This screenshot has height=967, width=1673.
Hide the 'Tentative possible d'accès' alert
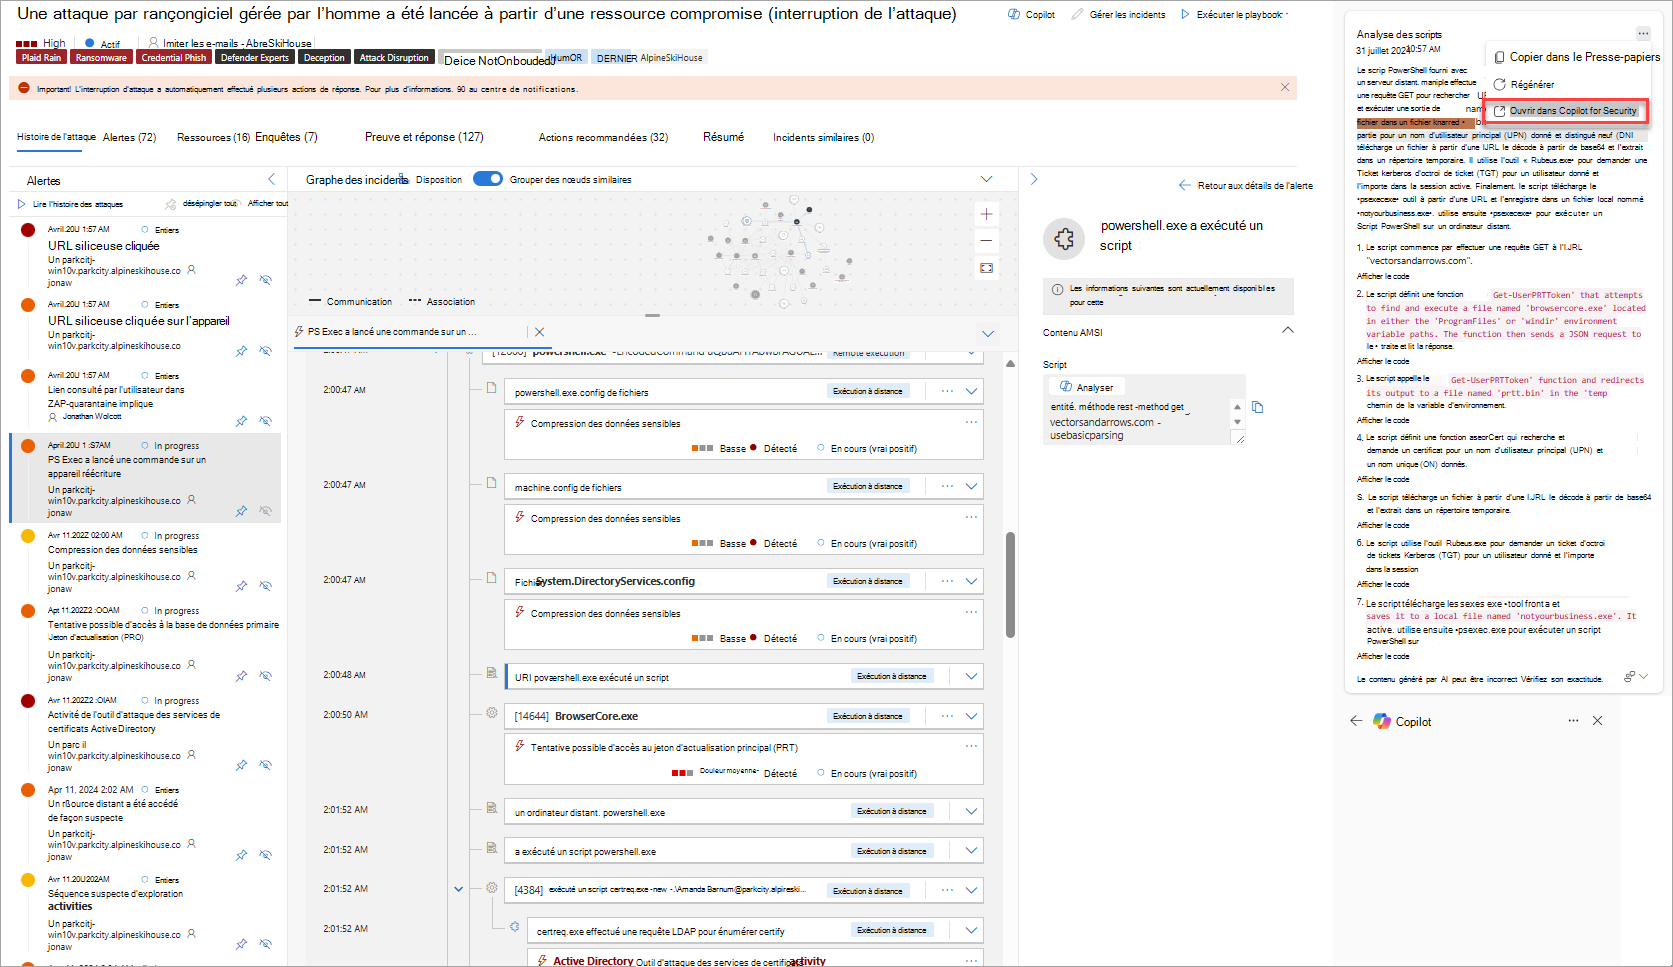click(266, 676)
